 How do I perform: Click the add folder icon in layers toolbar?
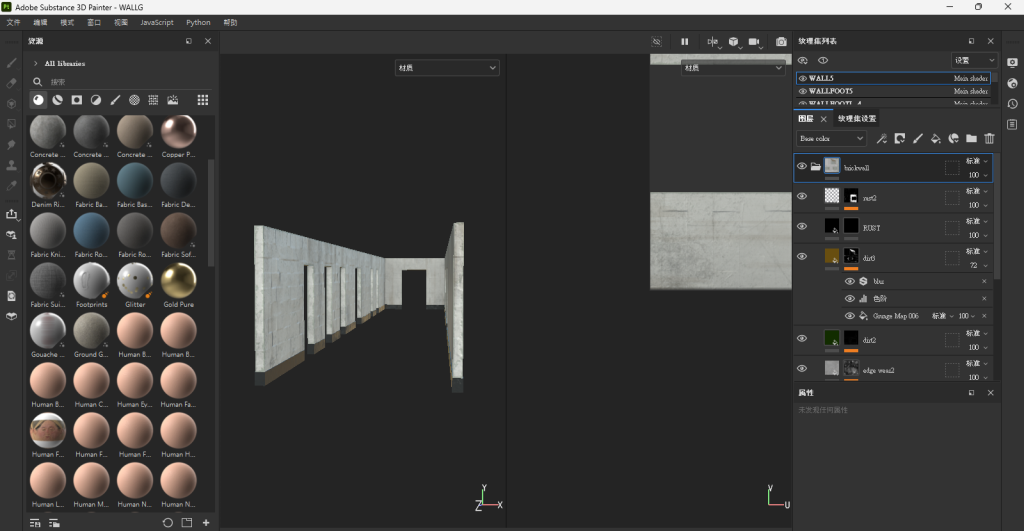[x=971, y=139]
